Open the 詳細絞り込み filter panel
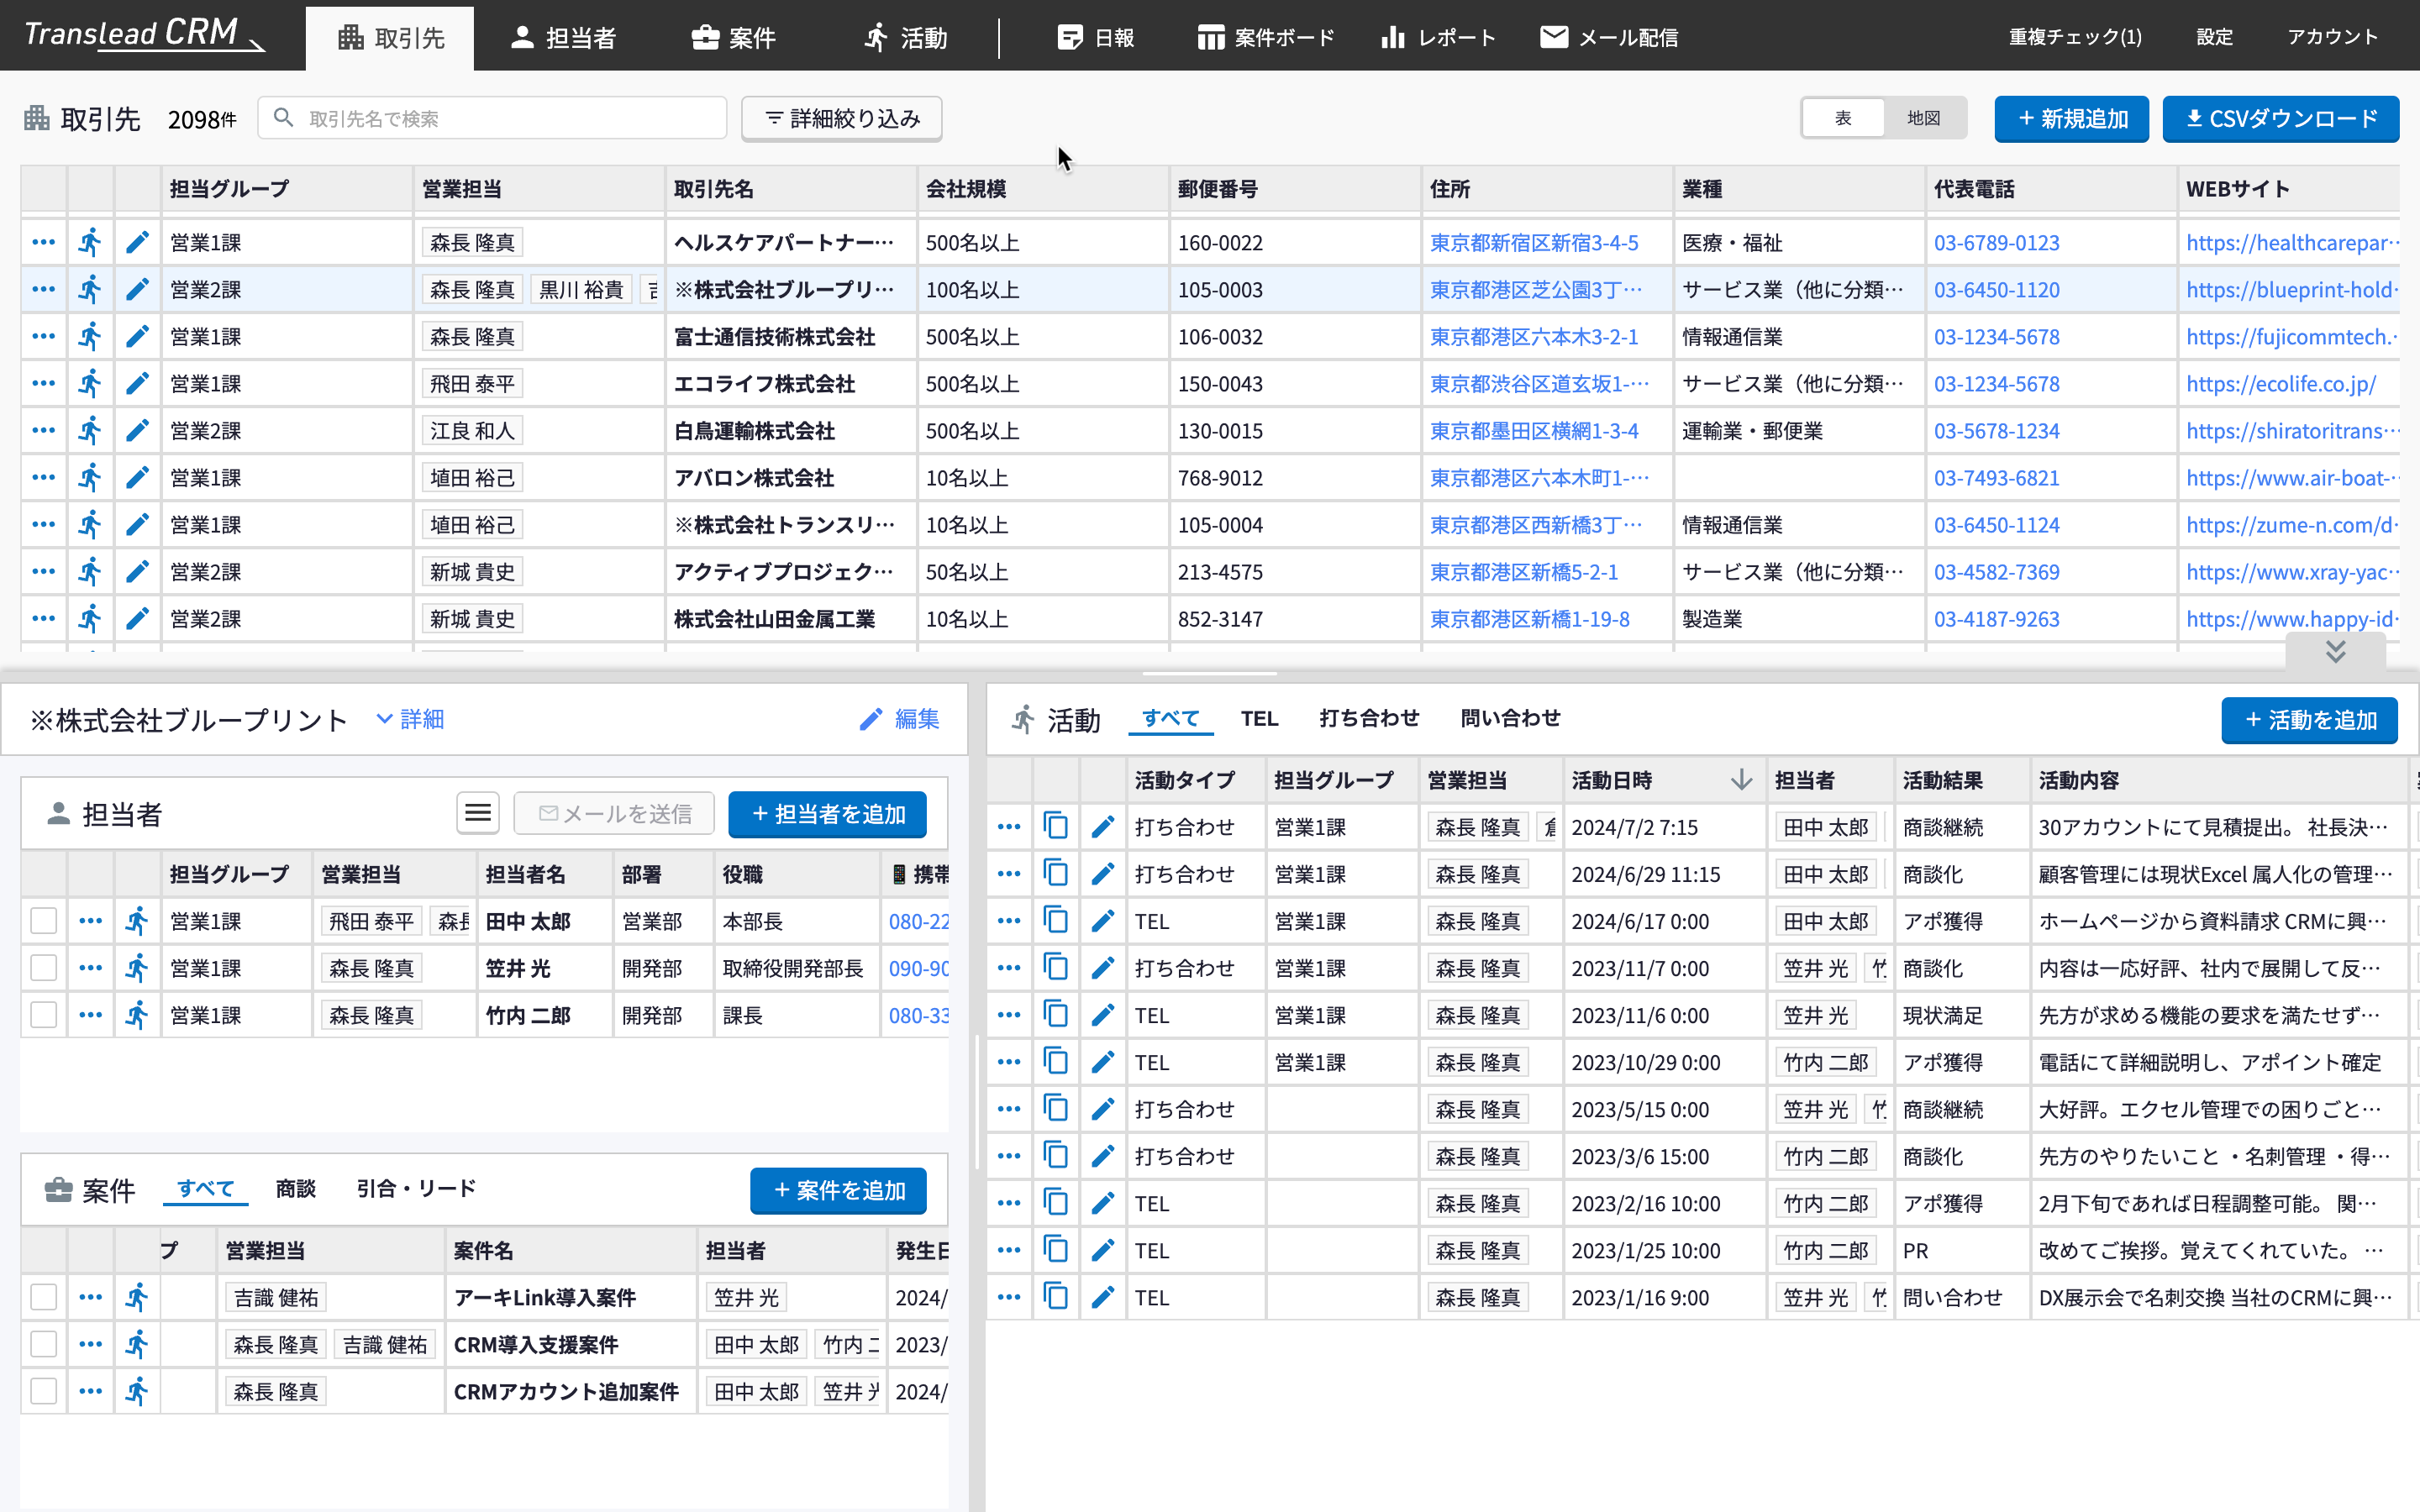Image resolution: width=2420 pixels, height=1512 pixels. pyautogui.click(x=841, y=117)
